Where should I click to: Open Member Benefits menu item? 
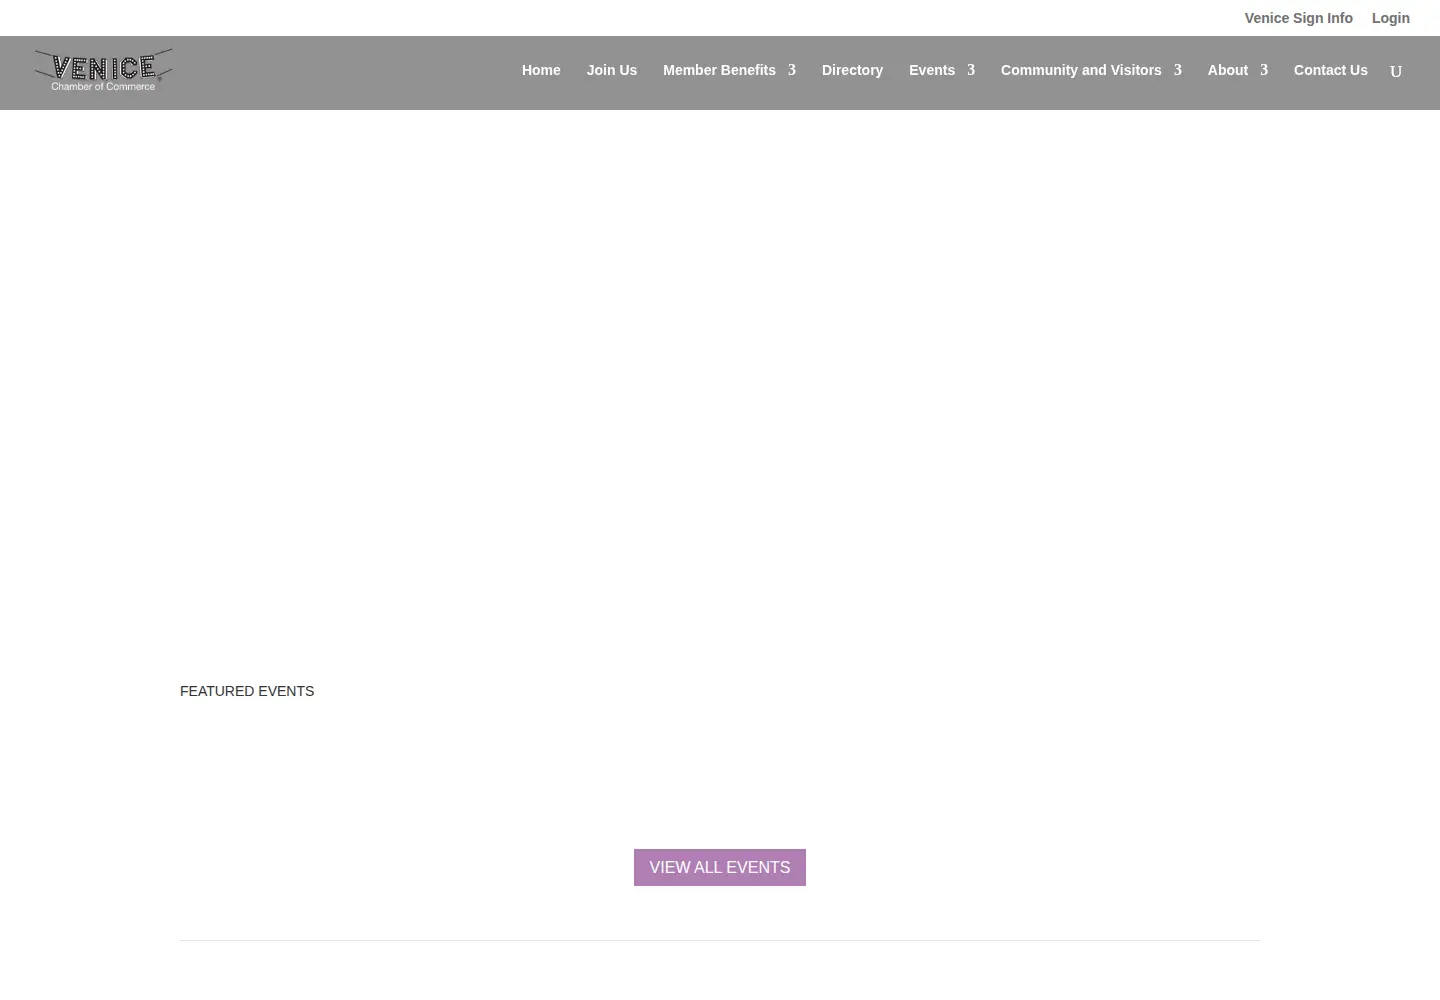(719, 70)
